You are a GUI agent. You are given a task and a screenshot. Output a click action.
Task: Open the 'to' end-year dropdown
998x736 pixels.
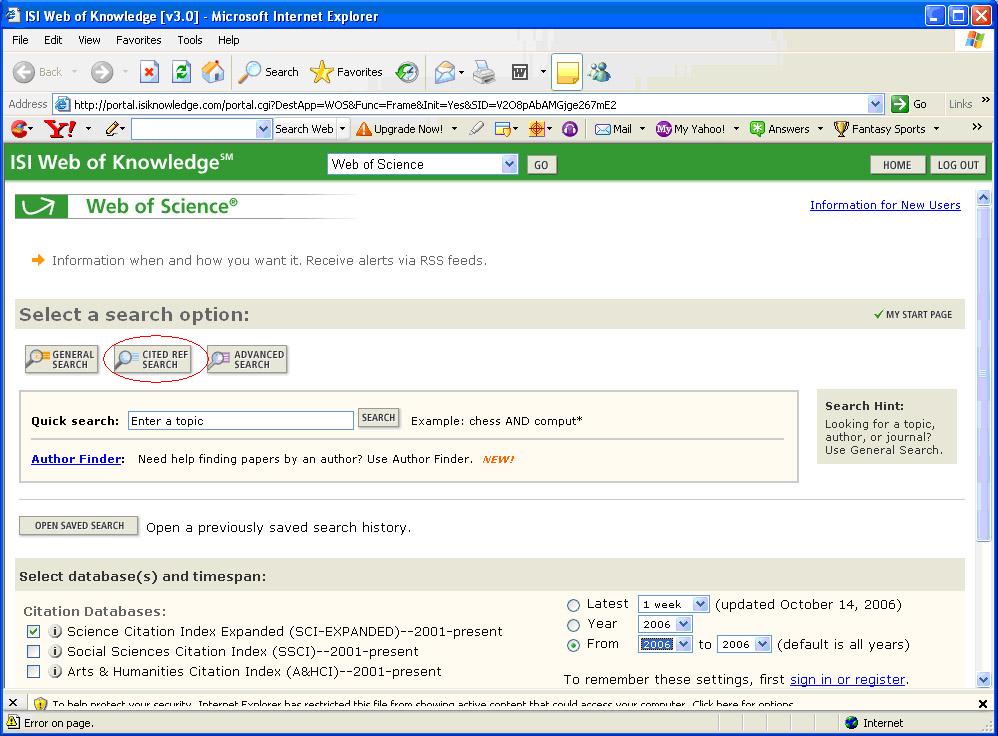click(763, 644)
